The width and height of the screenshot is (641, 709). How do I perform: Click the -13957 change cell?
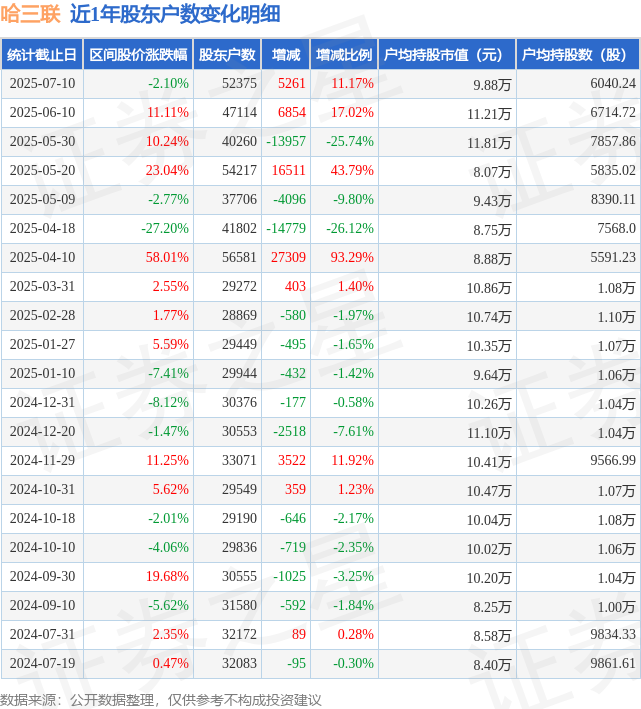point(286,142)
